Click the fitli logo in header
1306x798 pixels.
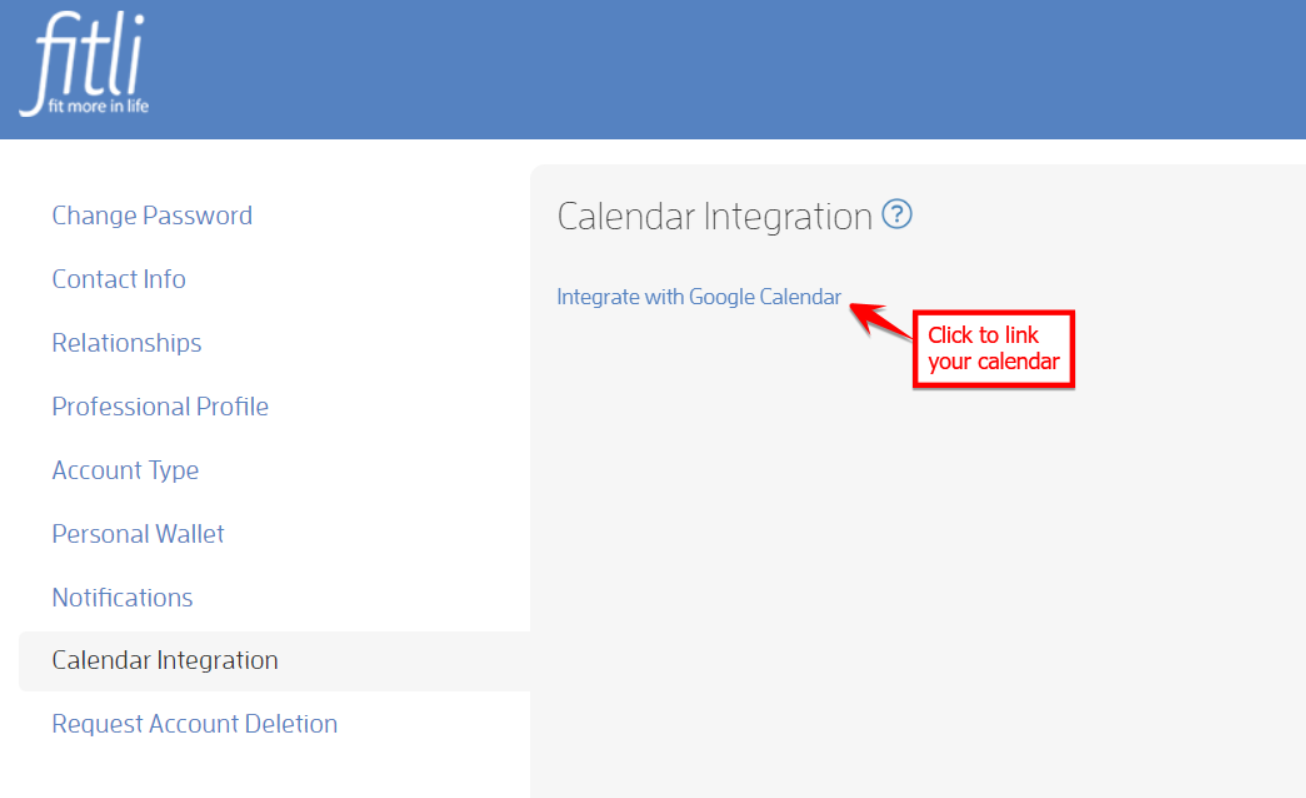85,64
